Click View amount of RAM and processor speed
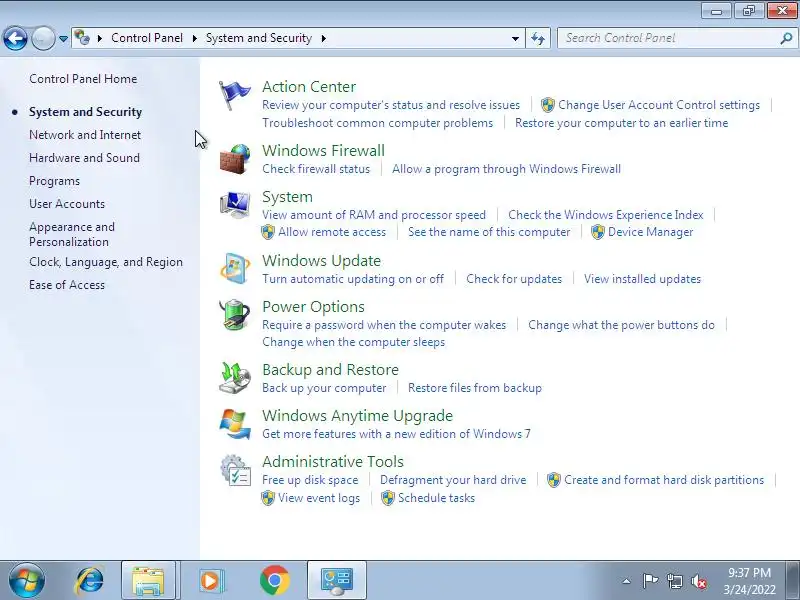The width and height of the screenshot is (800, 600). 374,215
